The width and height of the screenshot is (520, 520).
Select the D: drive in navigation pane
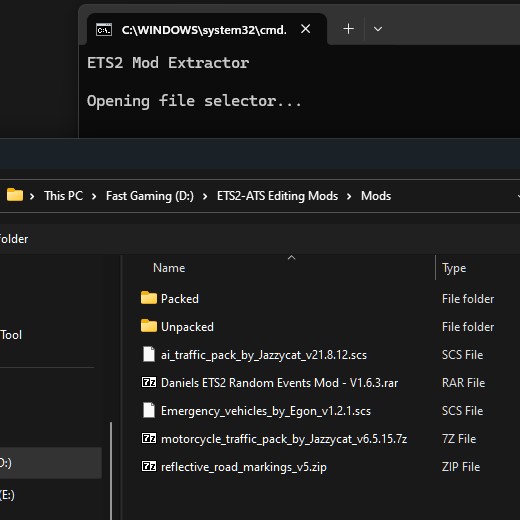coord(51,463)
